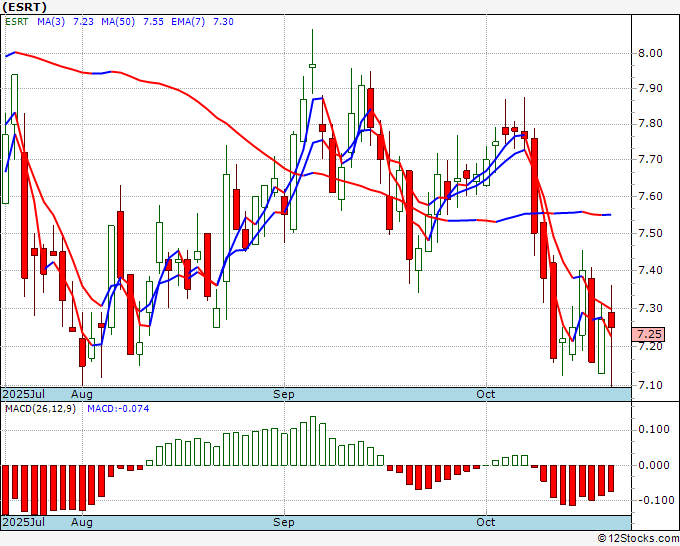Click the MA(3) value 7.23
Image resolution: width=680 pixels, height=546 pixels.
83,22
